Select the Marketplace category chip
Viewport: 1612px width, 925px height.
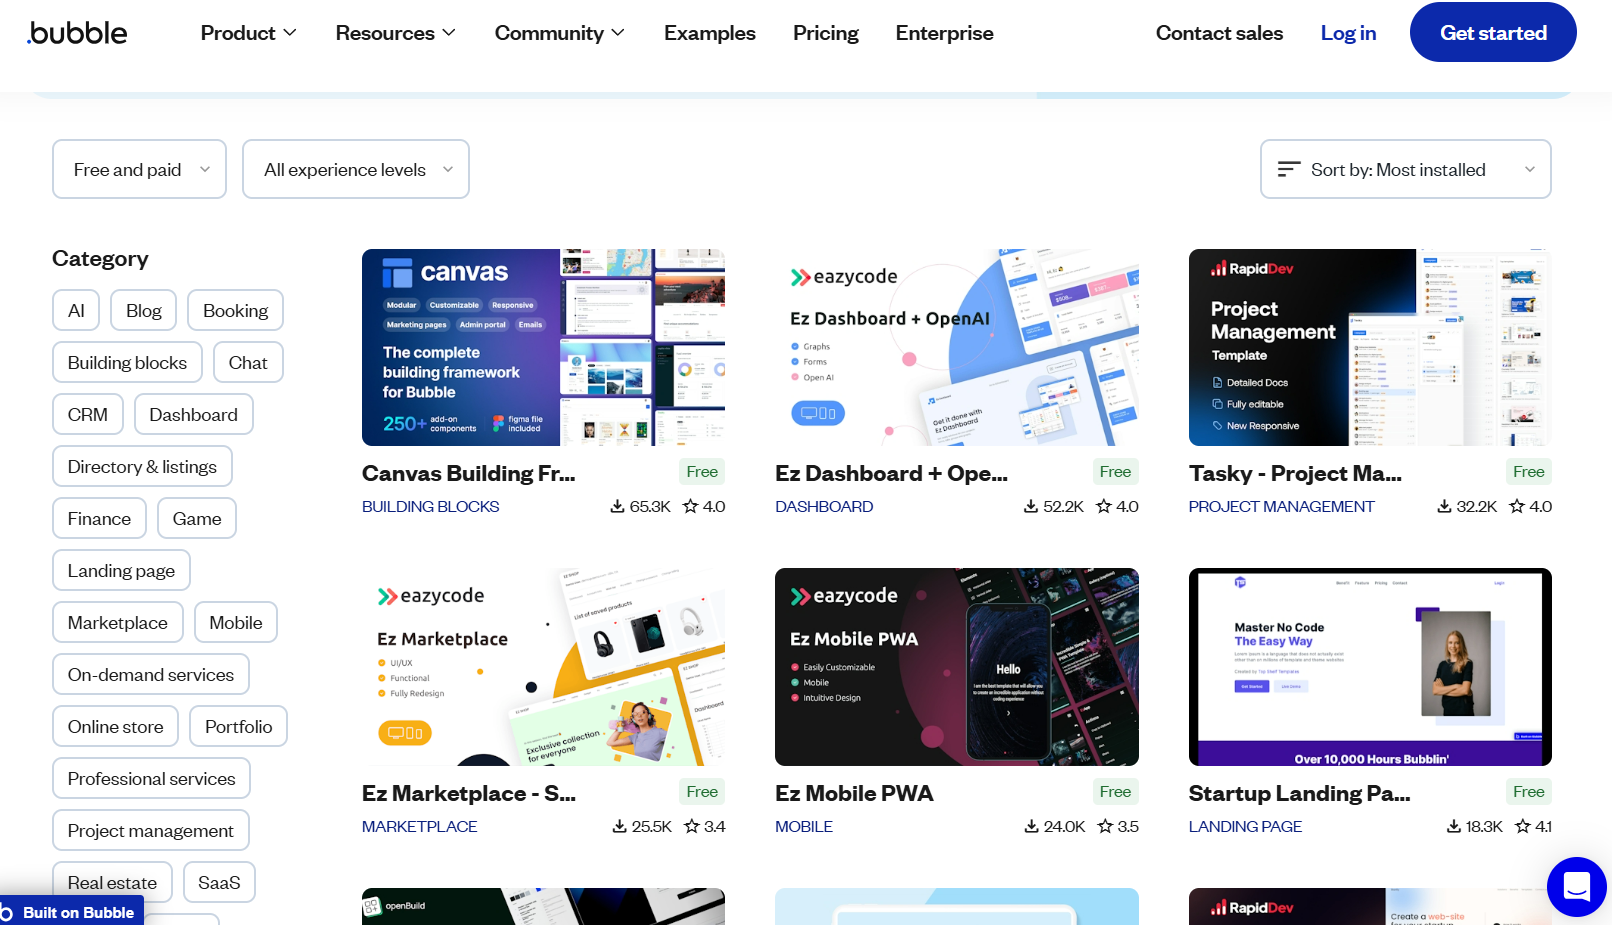coord(118,622)
